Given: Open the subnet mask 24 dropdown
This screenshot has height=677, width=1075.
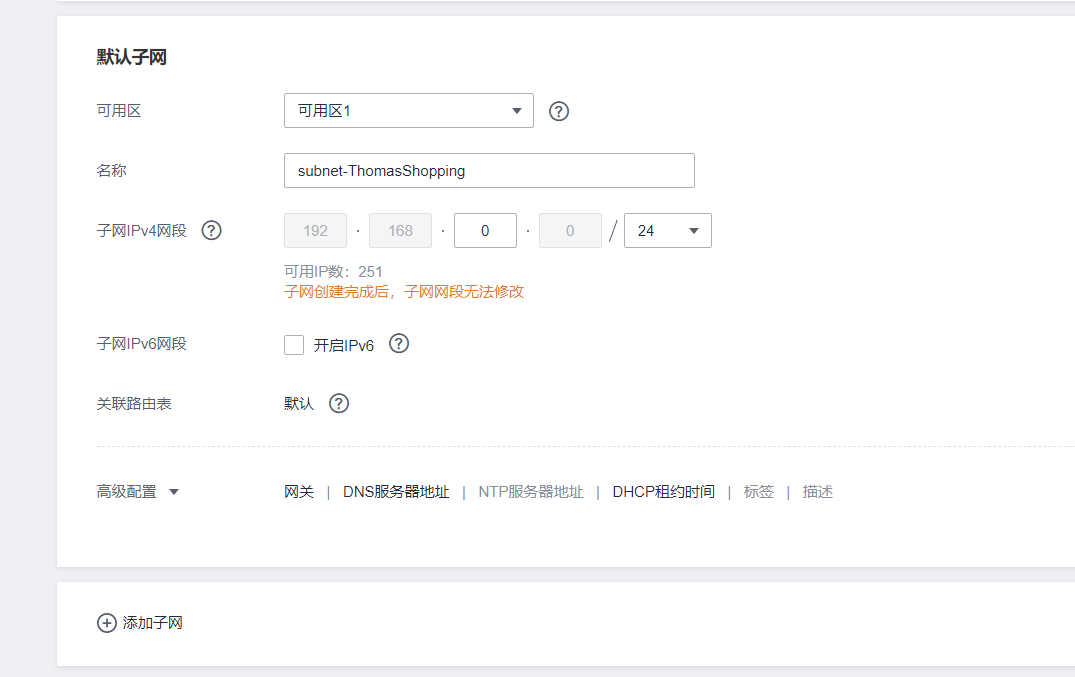Looking at the screenshot, I should 667,231.
